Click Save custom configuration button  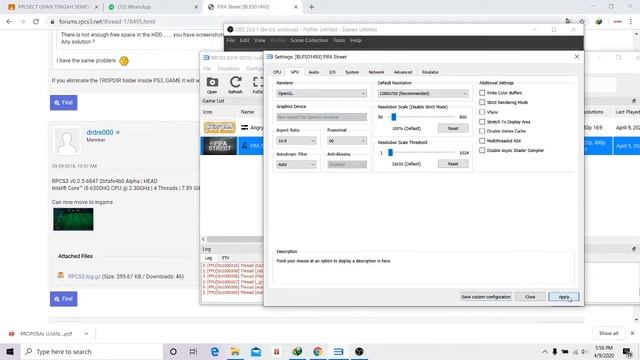click(486, 297)
